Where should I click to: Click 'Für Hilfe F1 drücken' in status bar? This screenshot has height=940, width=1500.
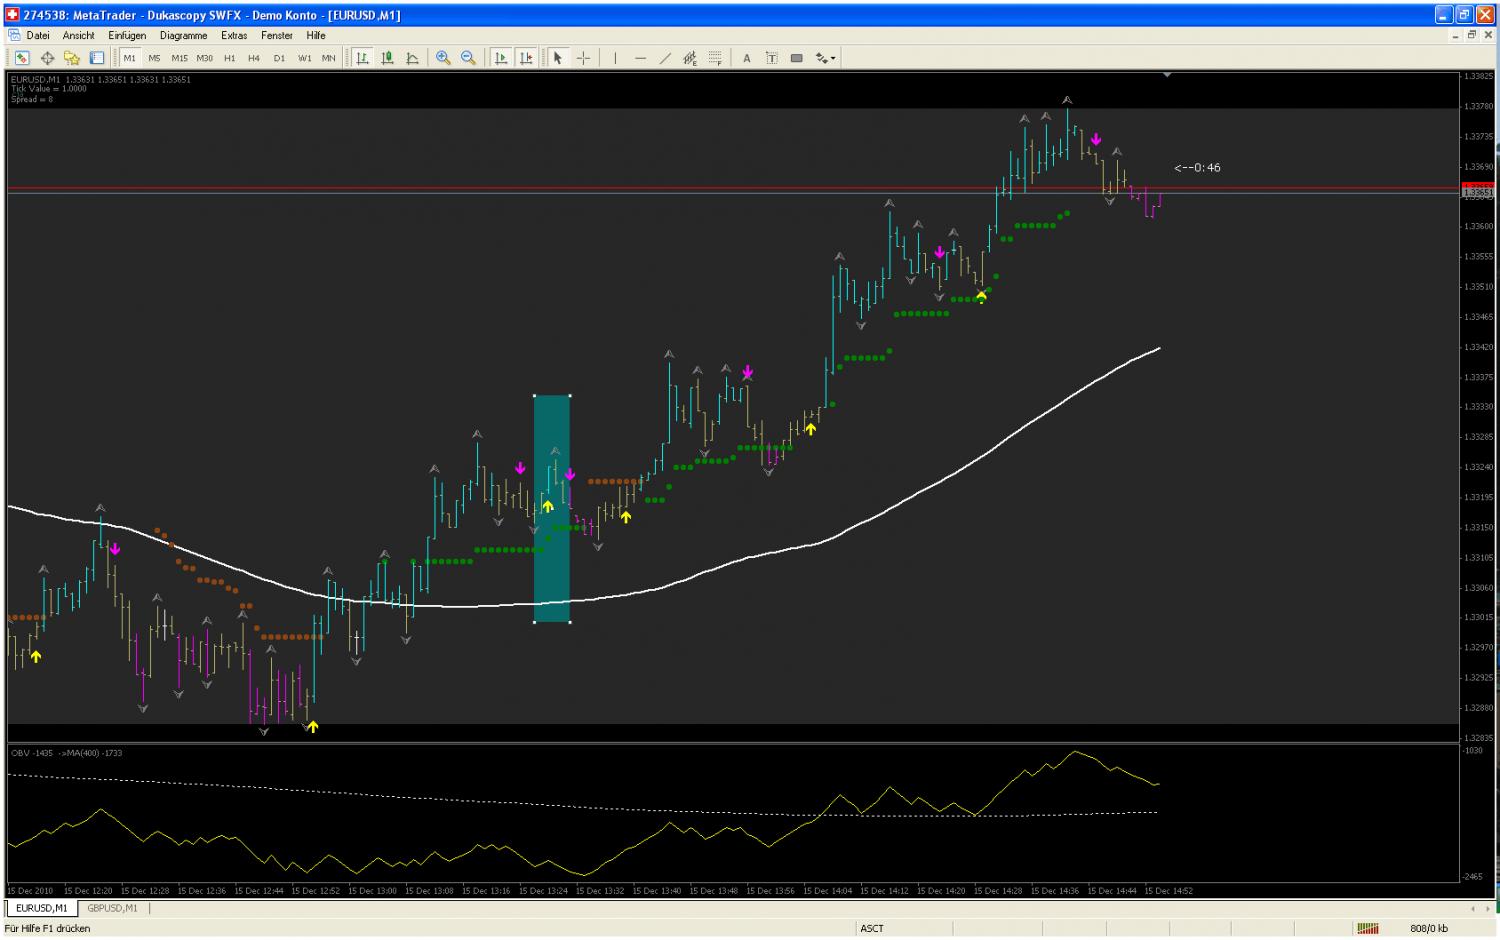click(x=47, y=929)
